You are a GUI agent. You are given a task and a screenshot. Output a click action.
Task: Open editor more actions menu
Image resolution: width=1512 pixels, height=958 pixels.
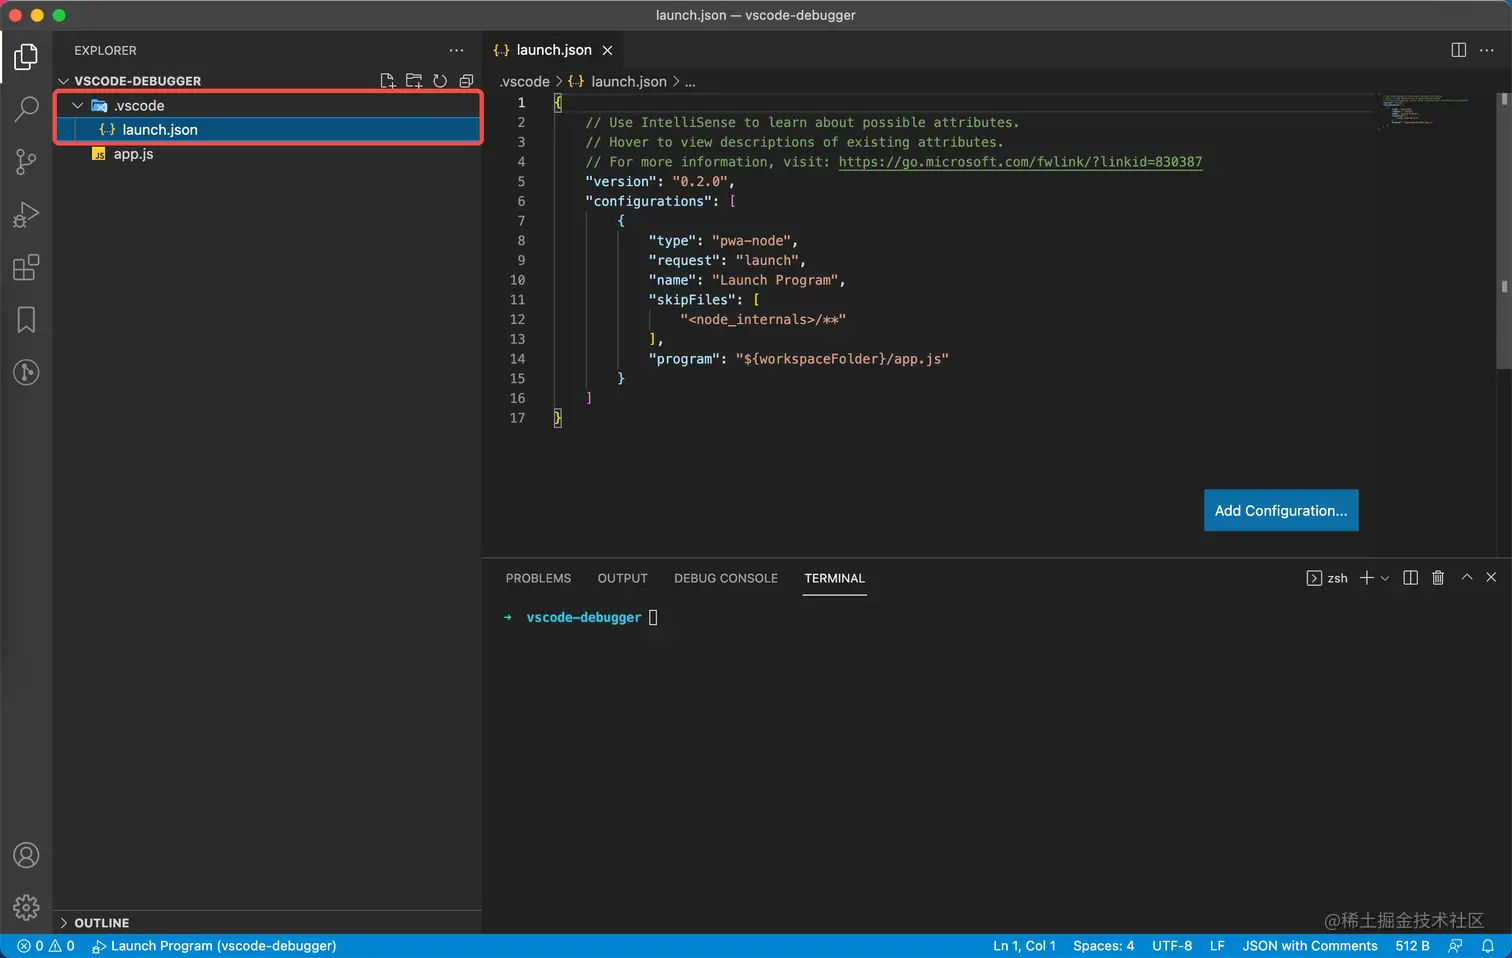tap(1487, 50)
